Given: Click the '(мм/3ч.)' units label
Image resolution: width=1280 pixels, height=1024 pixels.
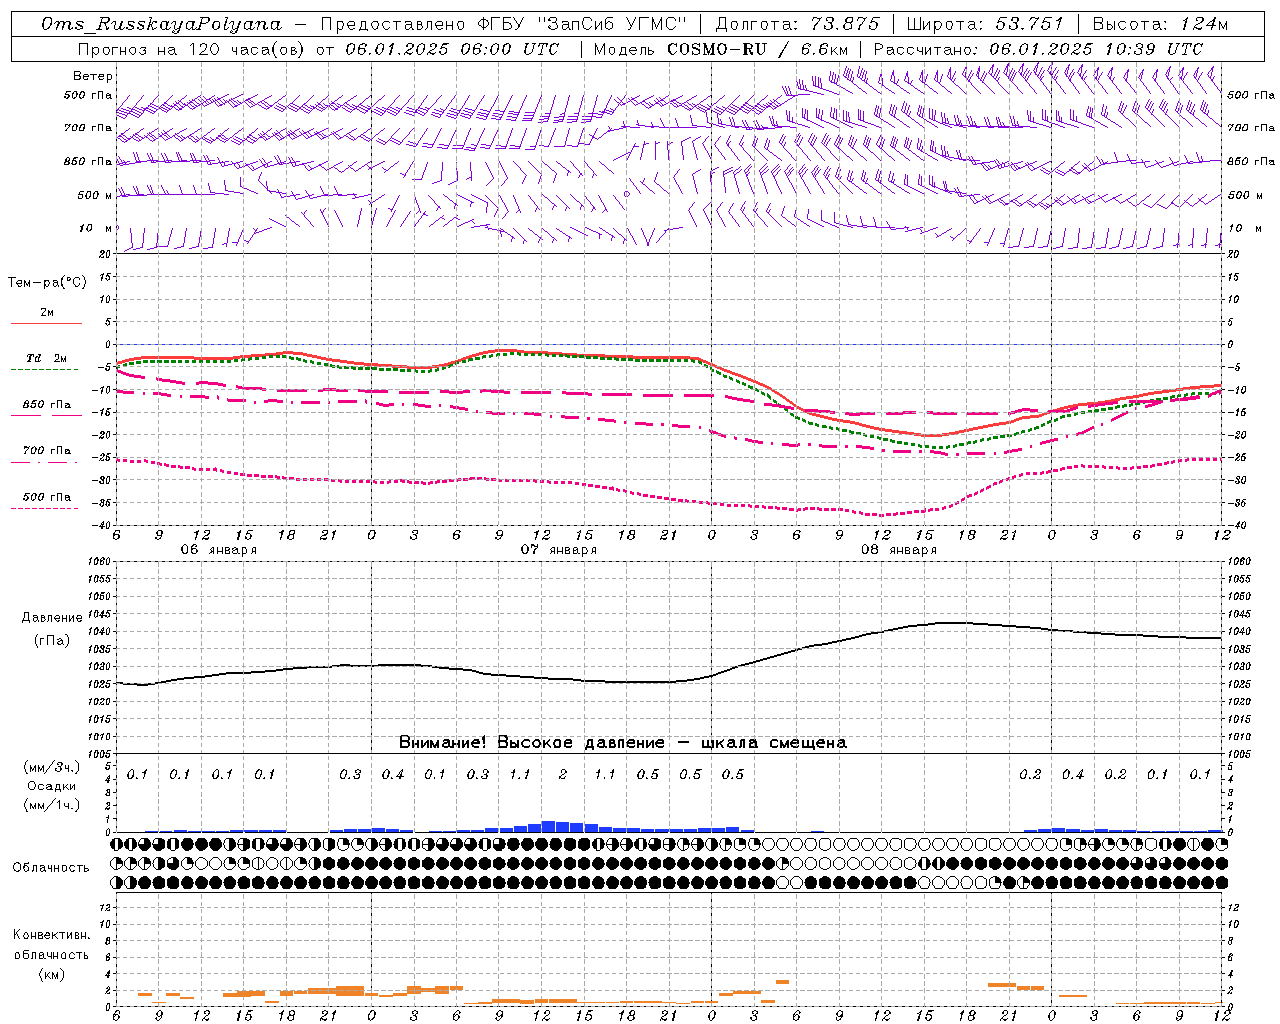Looking at the screenshot, I should click(x=51, y=767).
